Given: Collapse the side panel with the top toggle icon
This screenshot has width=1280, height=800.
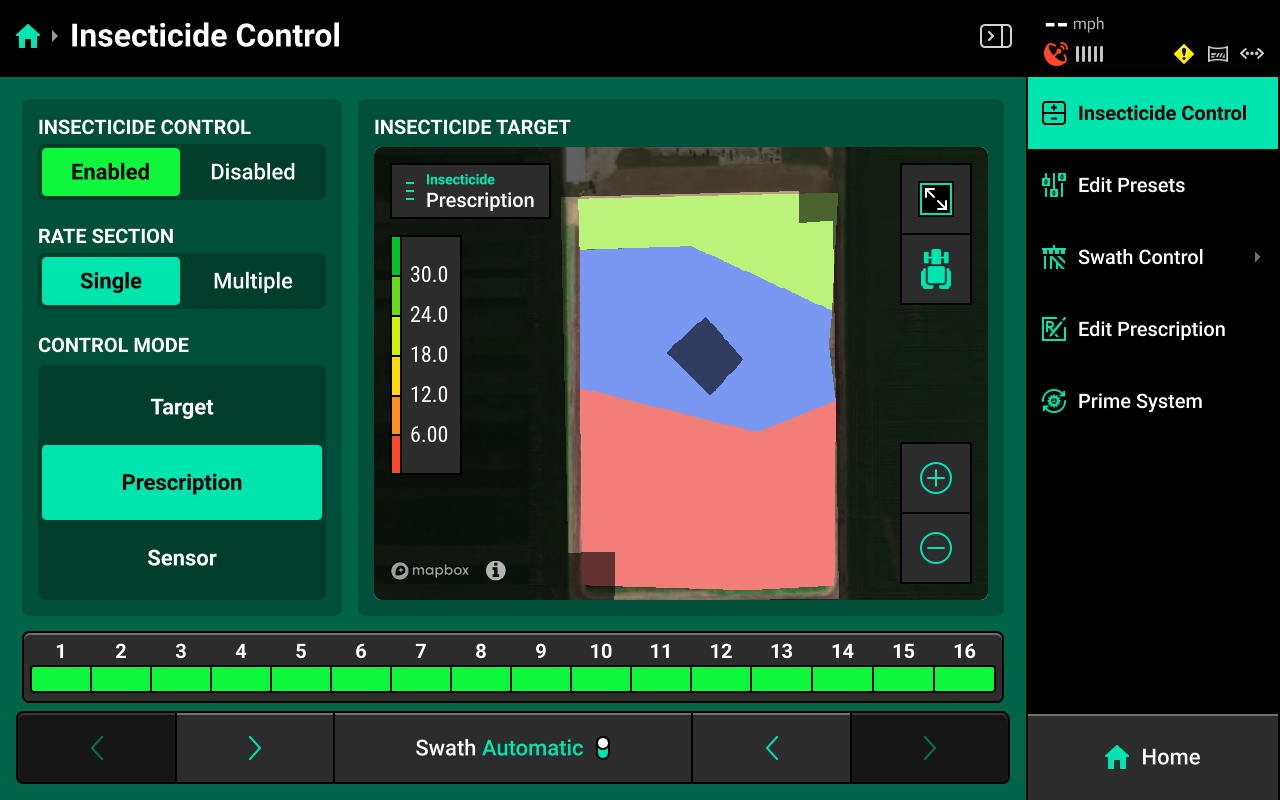Looking at the screenshot, I should [995, 37].
